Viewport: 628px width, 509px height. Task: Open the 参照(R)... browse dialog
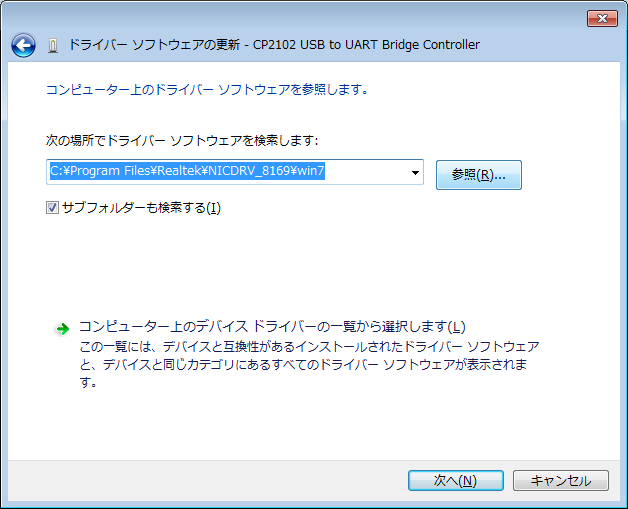478,174
